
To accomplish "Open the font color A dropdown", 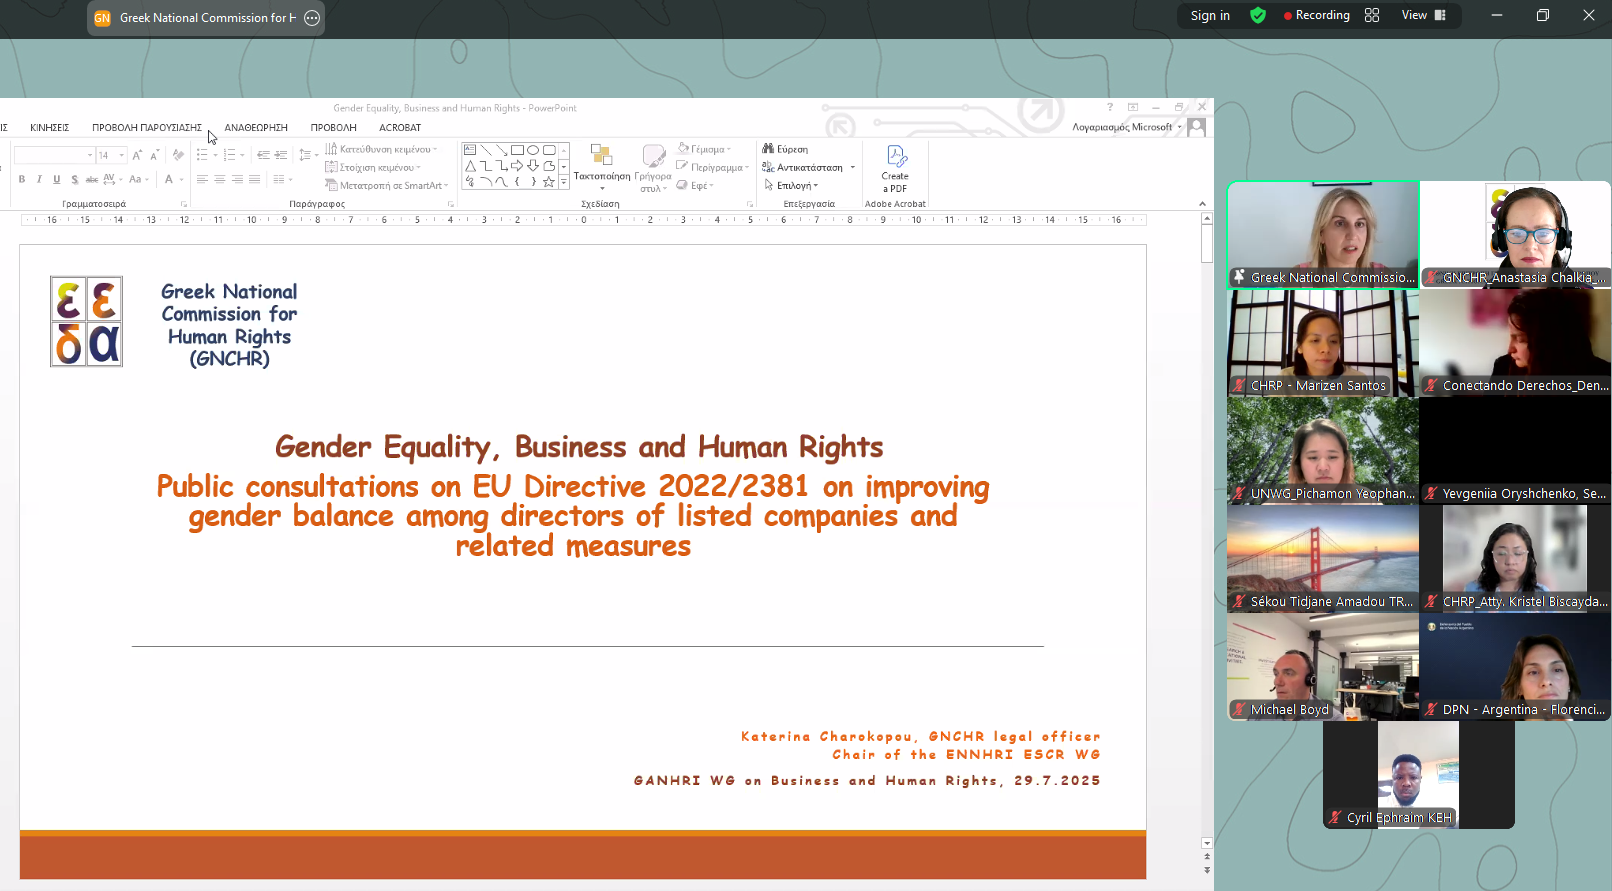I will tap(181, 179).
